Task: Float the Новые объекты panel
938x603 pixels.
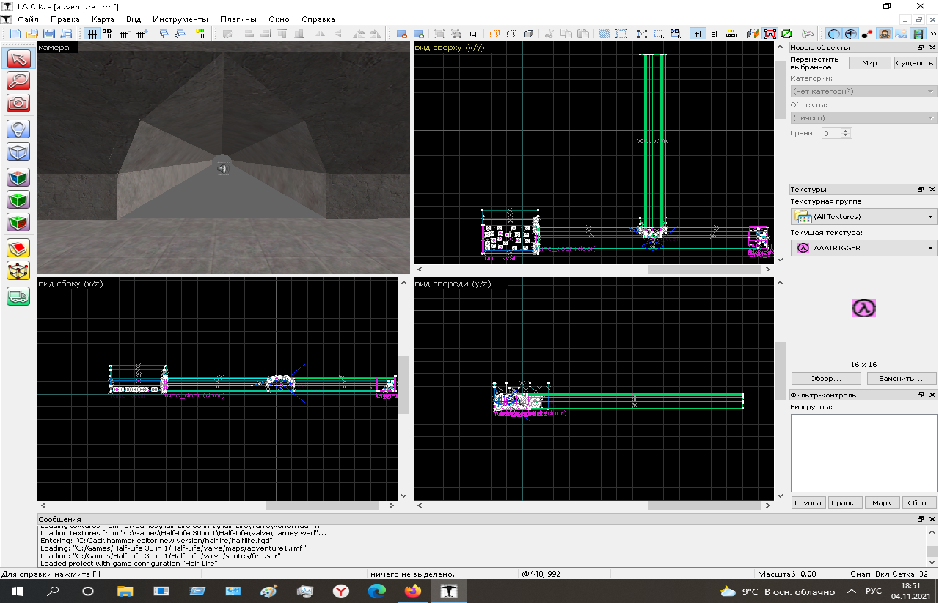Action: [921, 47]
